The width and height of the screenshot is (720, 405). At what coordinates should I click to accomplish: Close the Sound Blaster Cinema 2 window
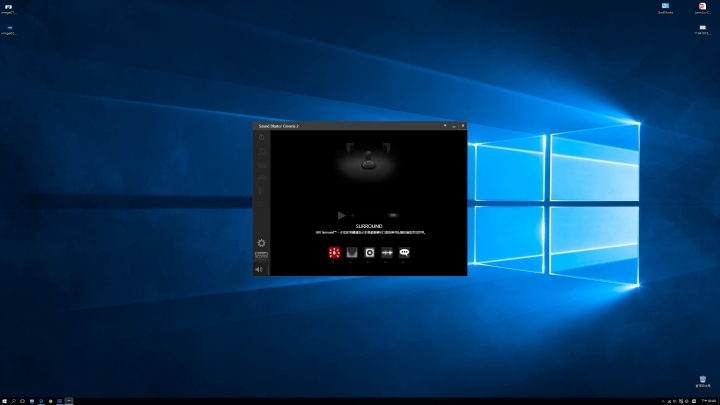click(x=462, y=126)
